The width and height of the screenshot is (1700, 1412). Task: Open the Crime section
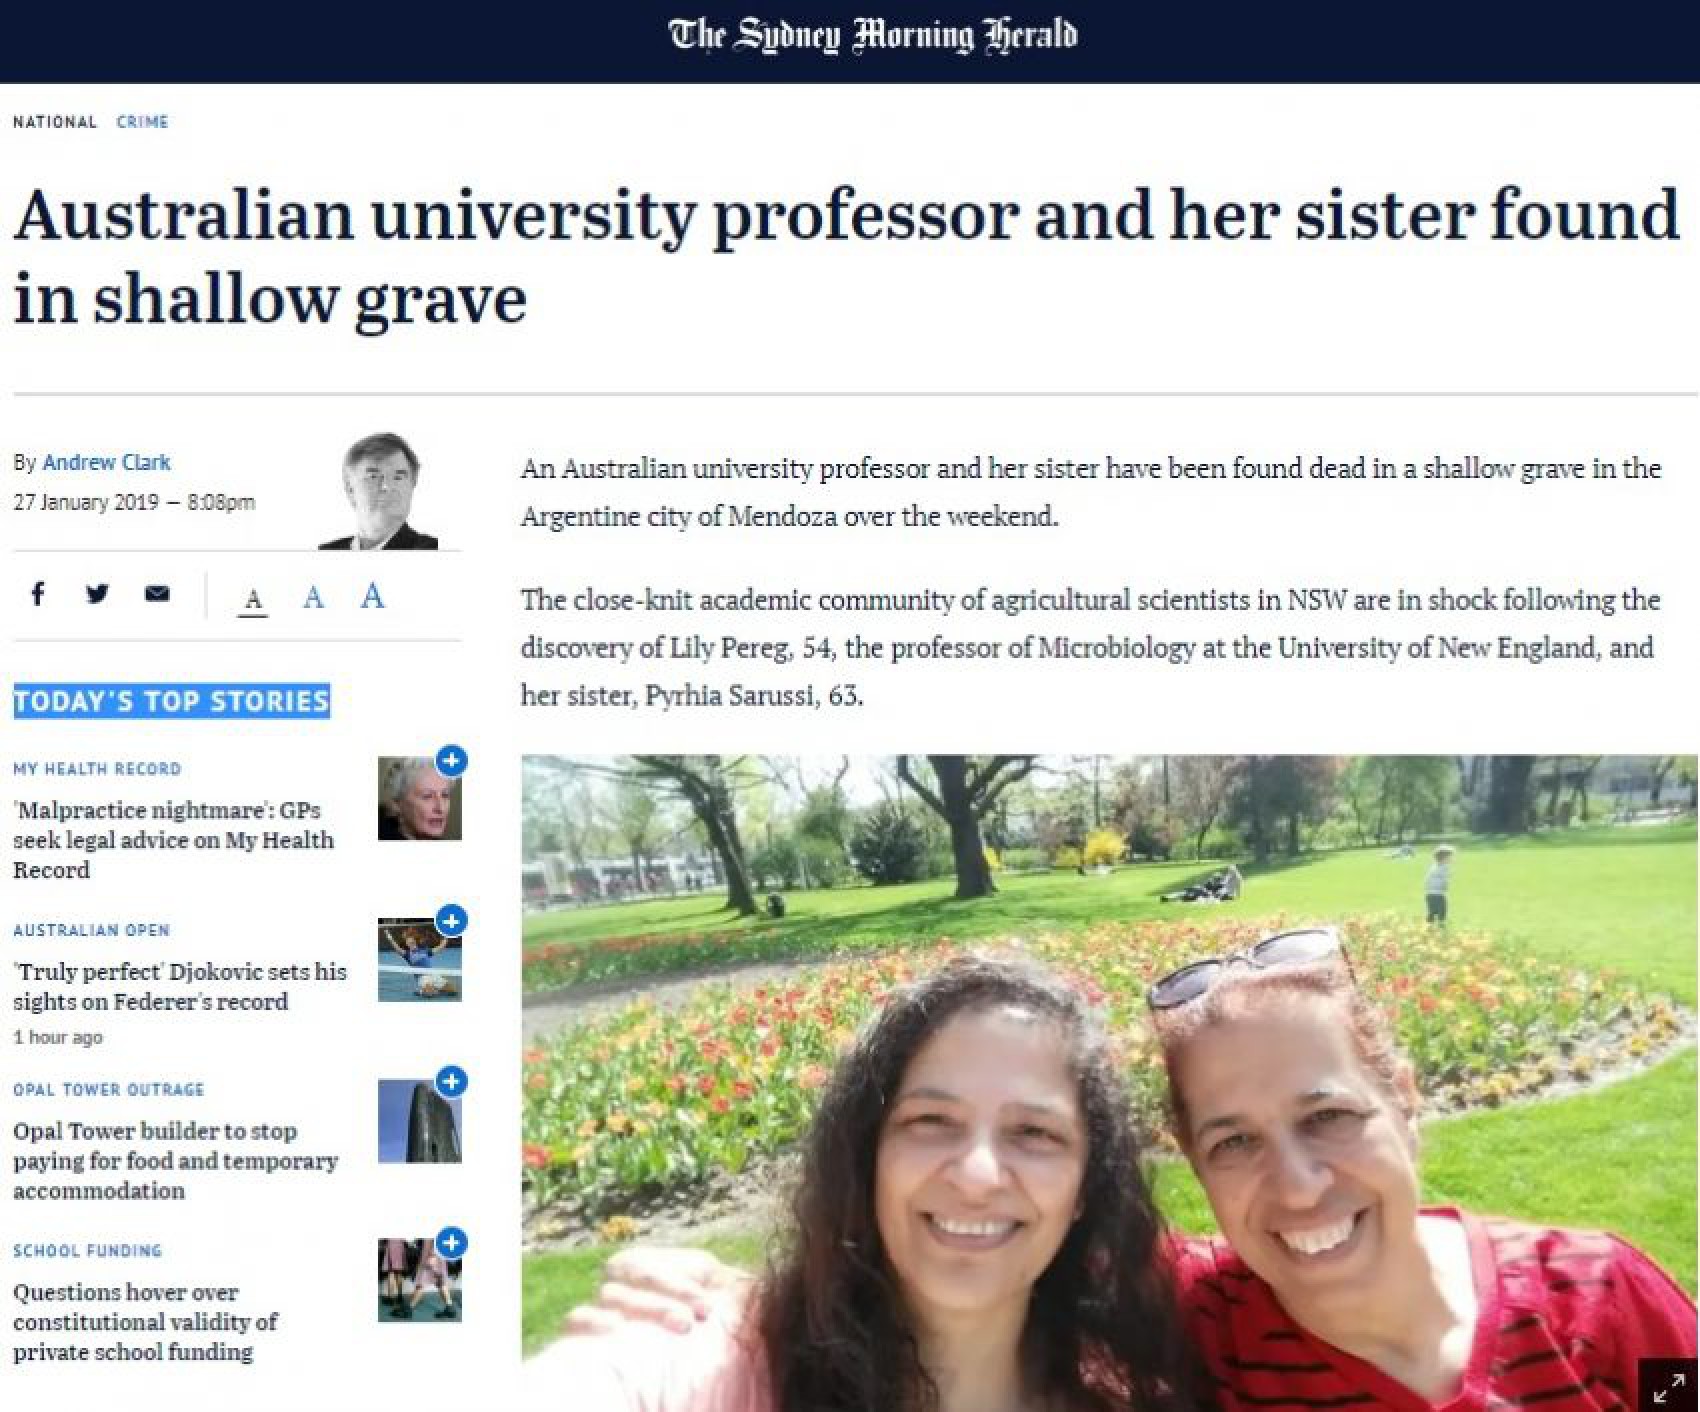pyautogui.click(x=142, y=122)
